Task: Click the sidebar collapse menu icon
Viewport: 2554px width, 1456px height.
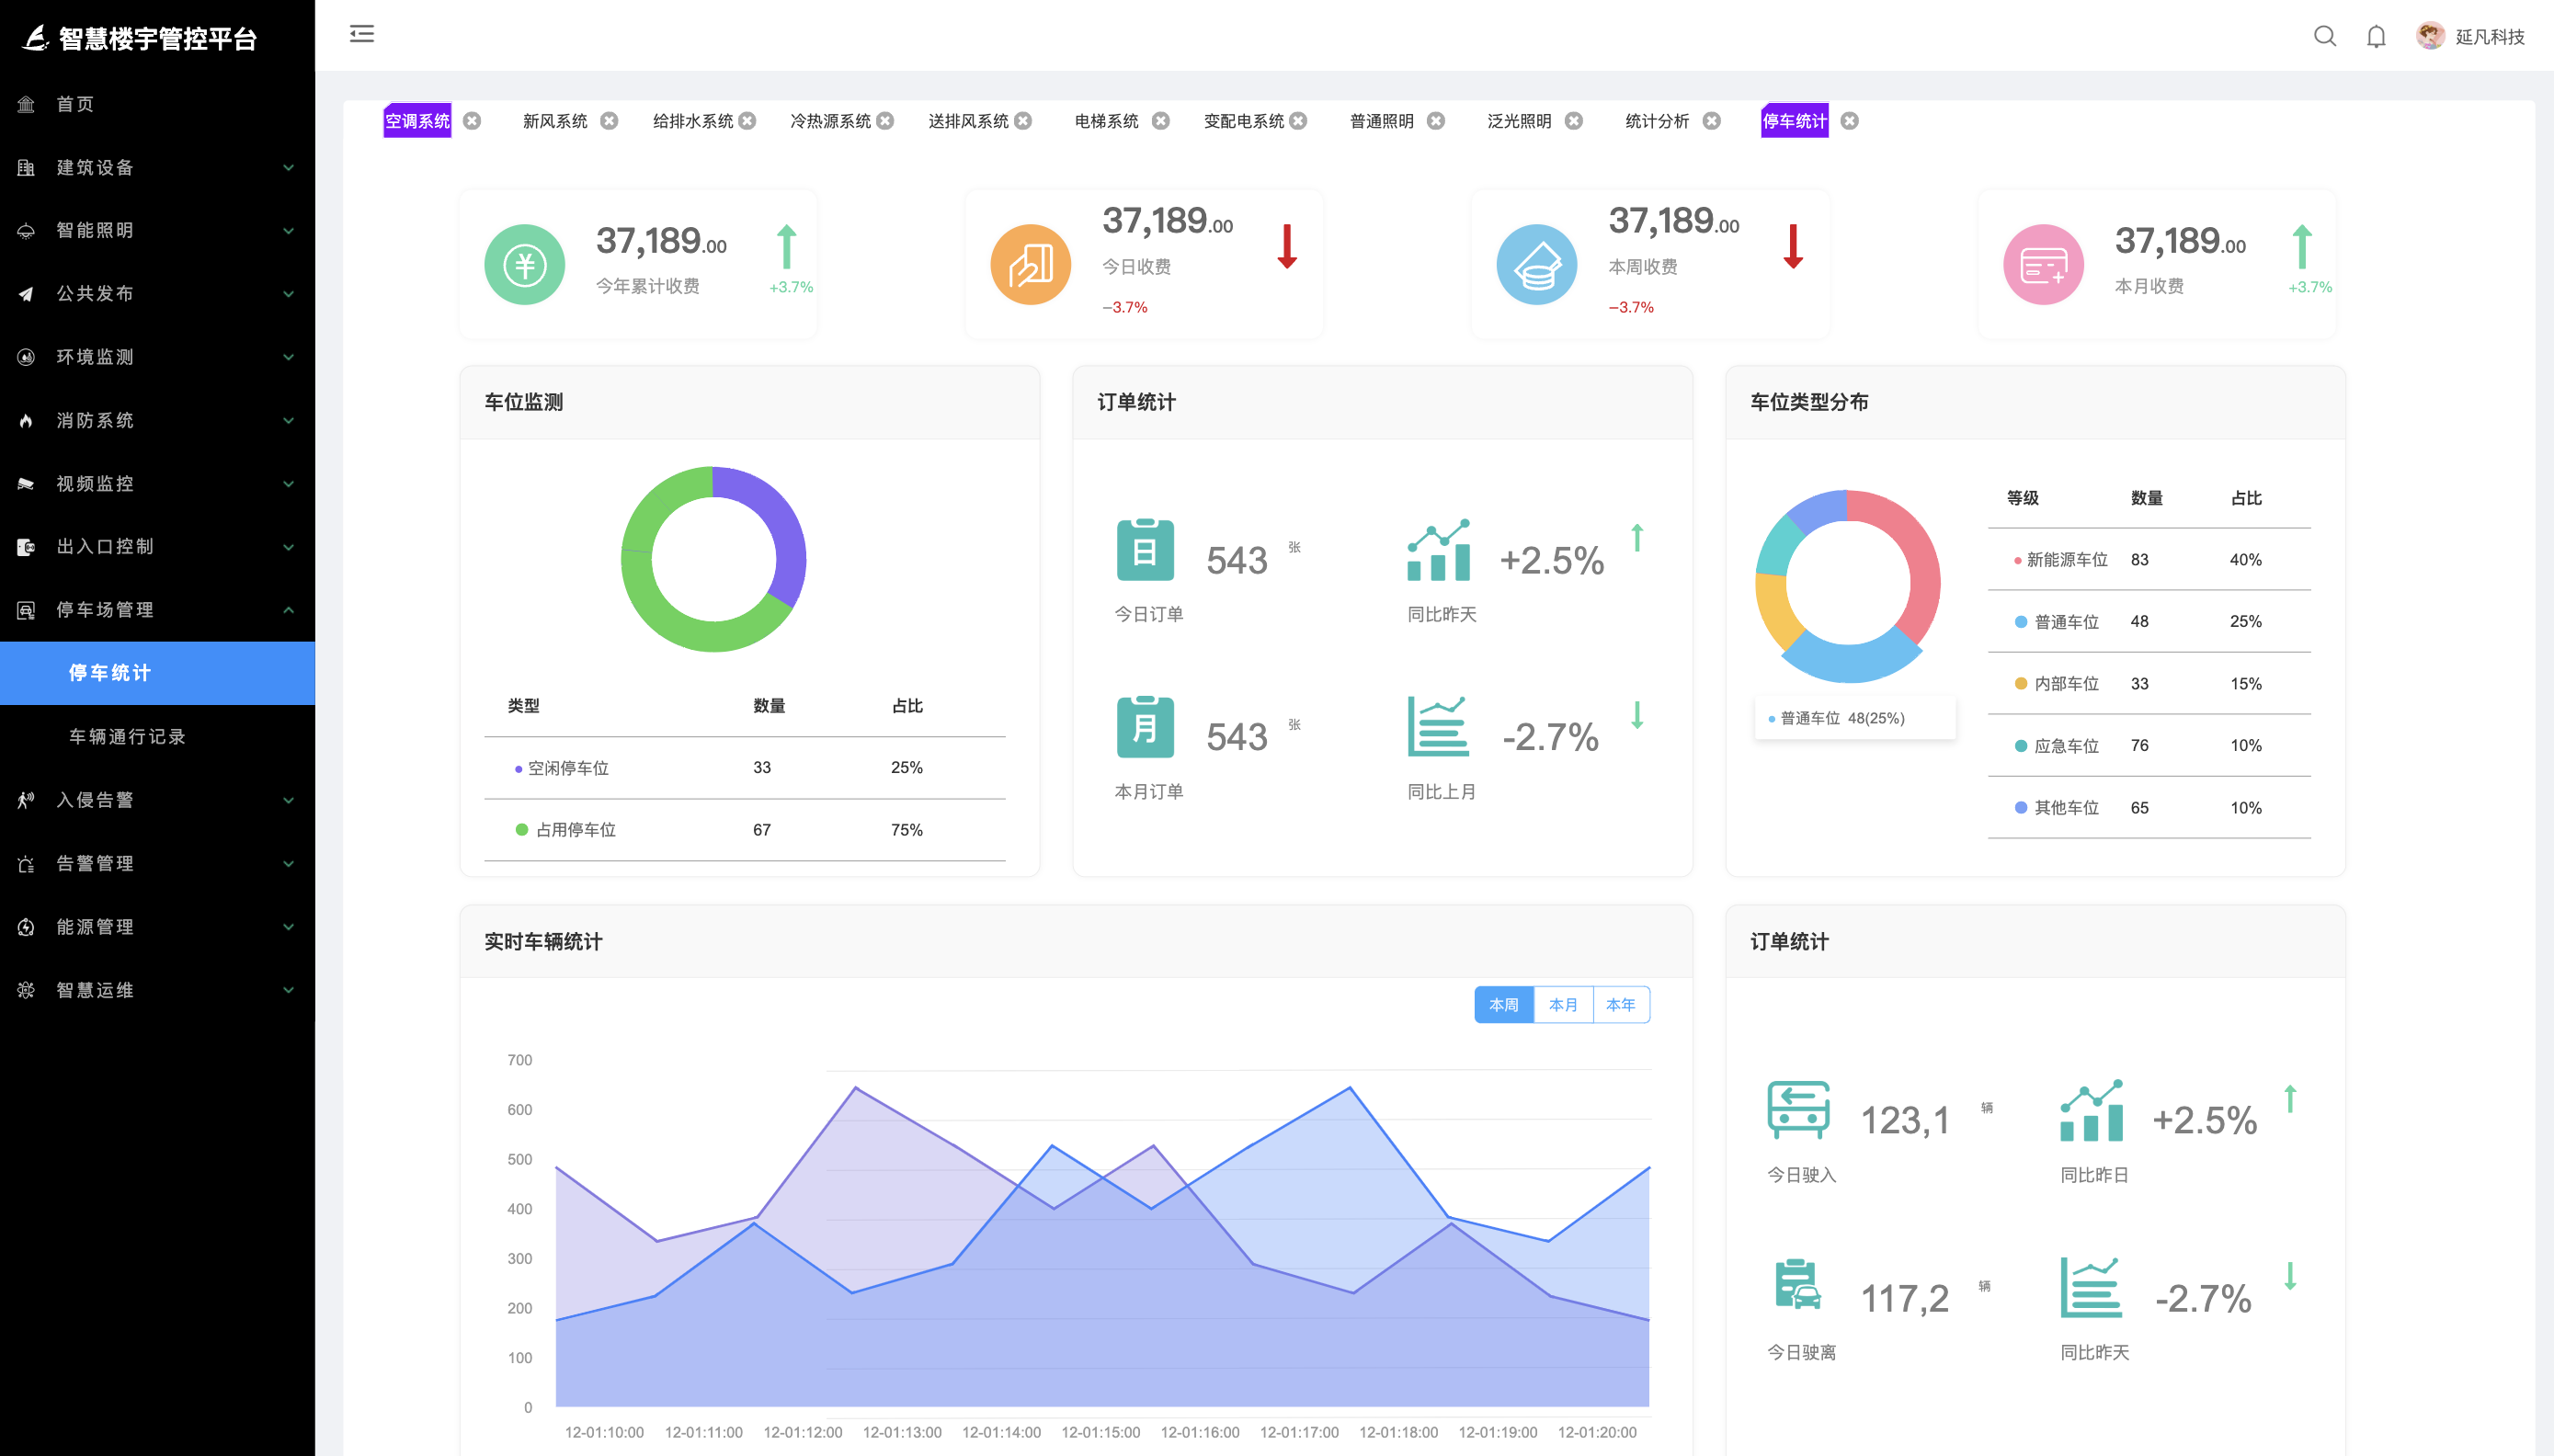Action: tap(361, 34)
